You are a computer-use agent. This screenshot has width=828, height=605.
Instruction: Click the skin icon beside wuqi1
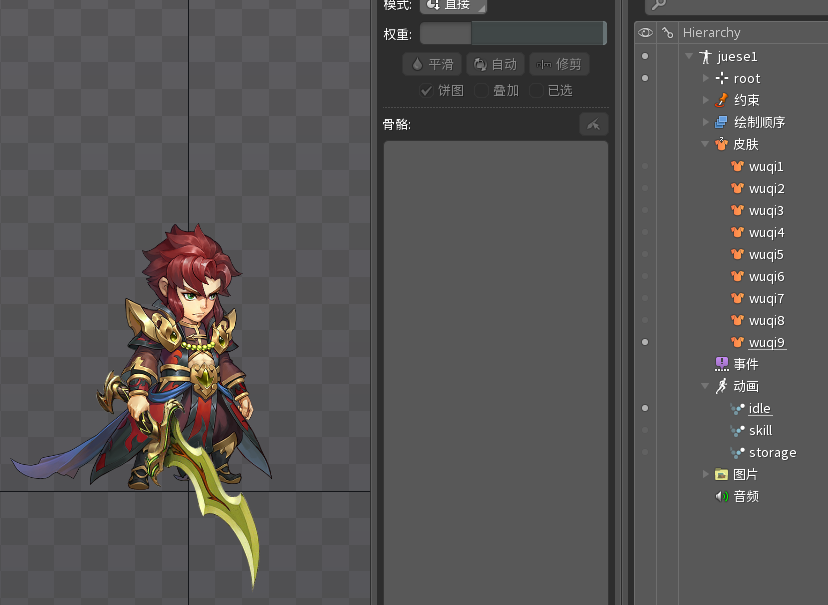pyautogui.click(x=738, y=166)
